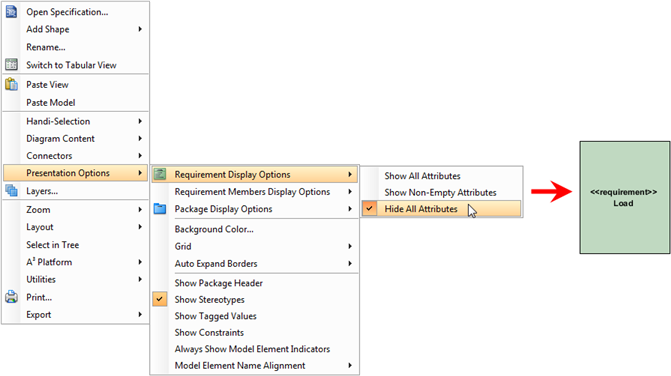Click the Switch to Tabular View table icon
This screenshot has height=376, width=671.
[x=11, y=65]
